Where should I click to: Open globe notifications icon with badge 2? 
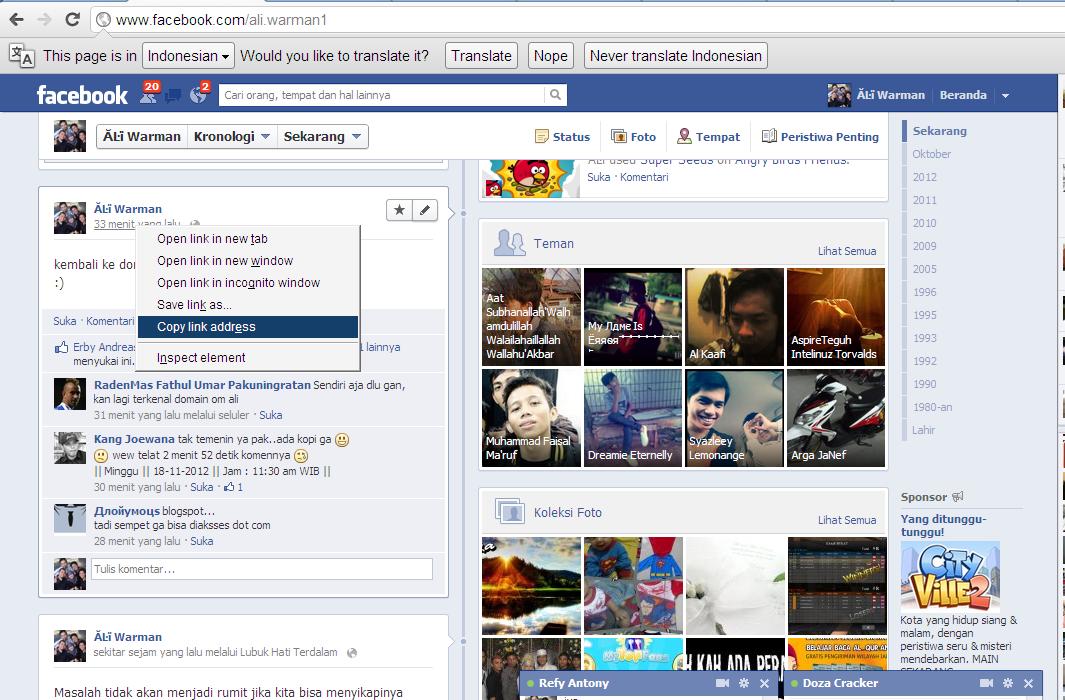[x=199, y=94]
